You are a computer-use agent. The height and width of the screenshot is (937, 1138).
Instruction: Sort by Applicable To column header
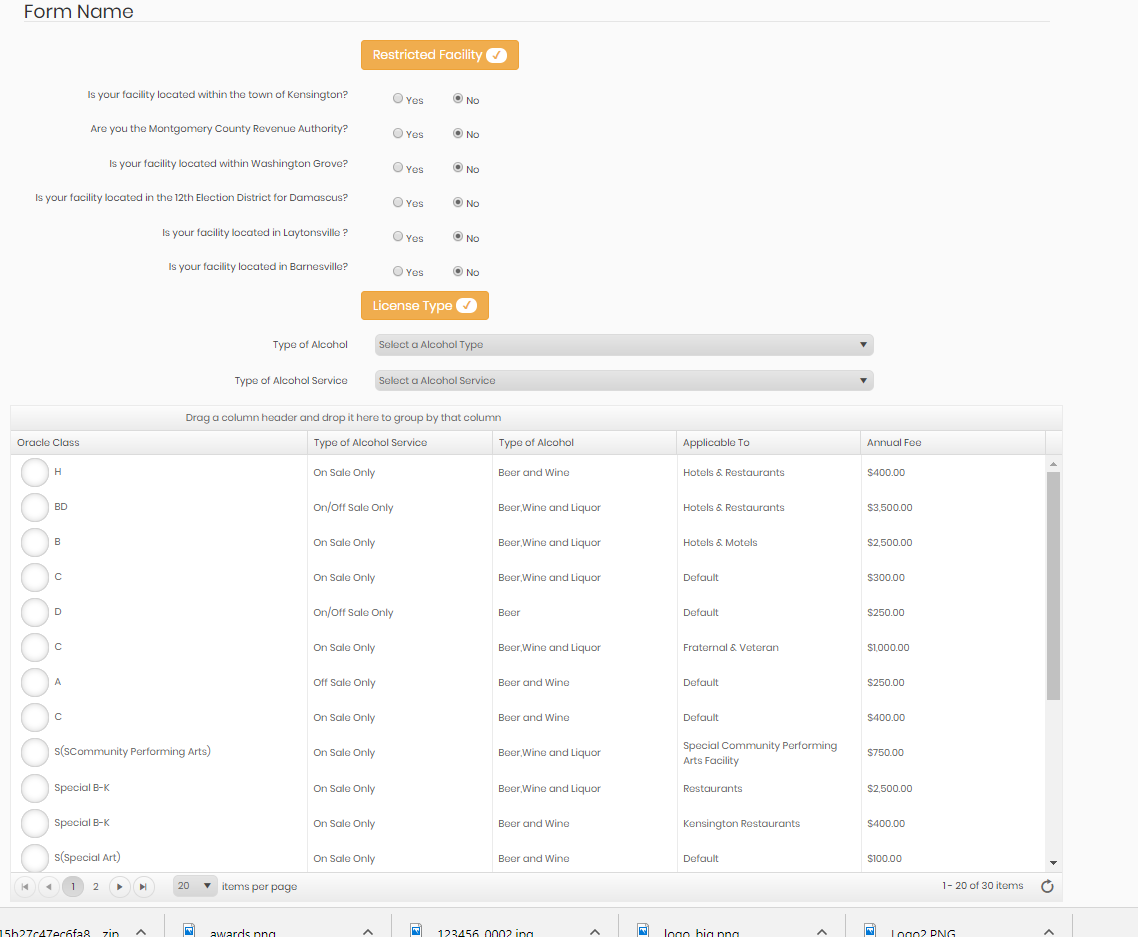pyautogui.click(x=716, y=442)
